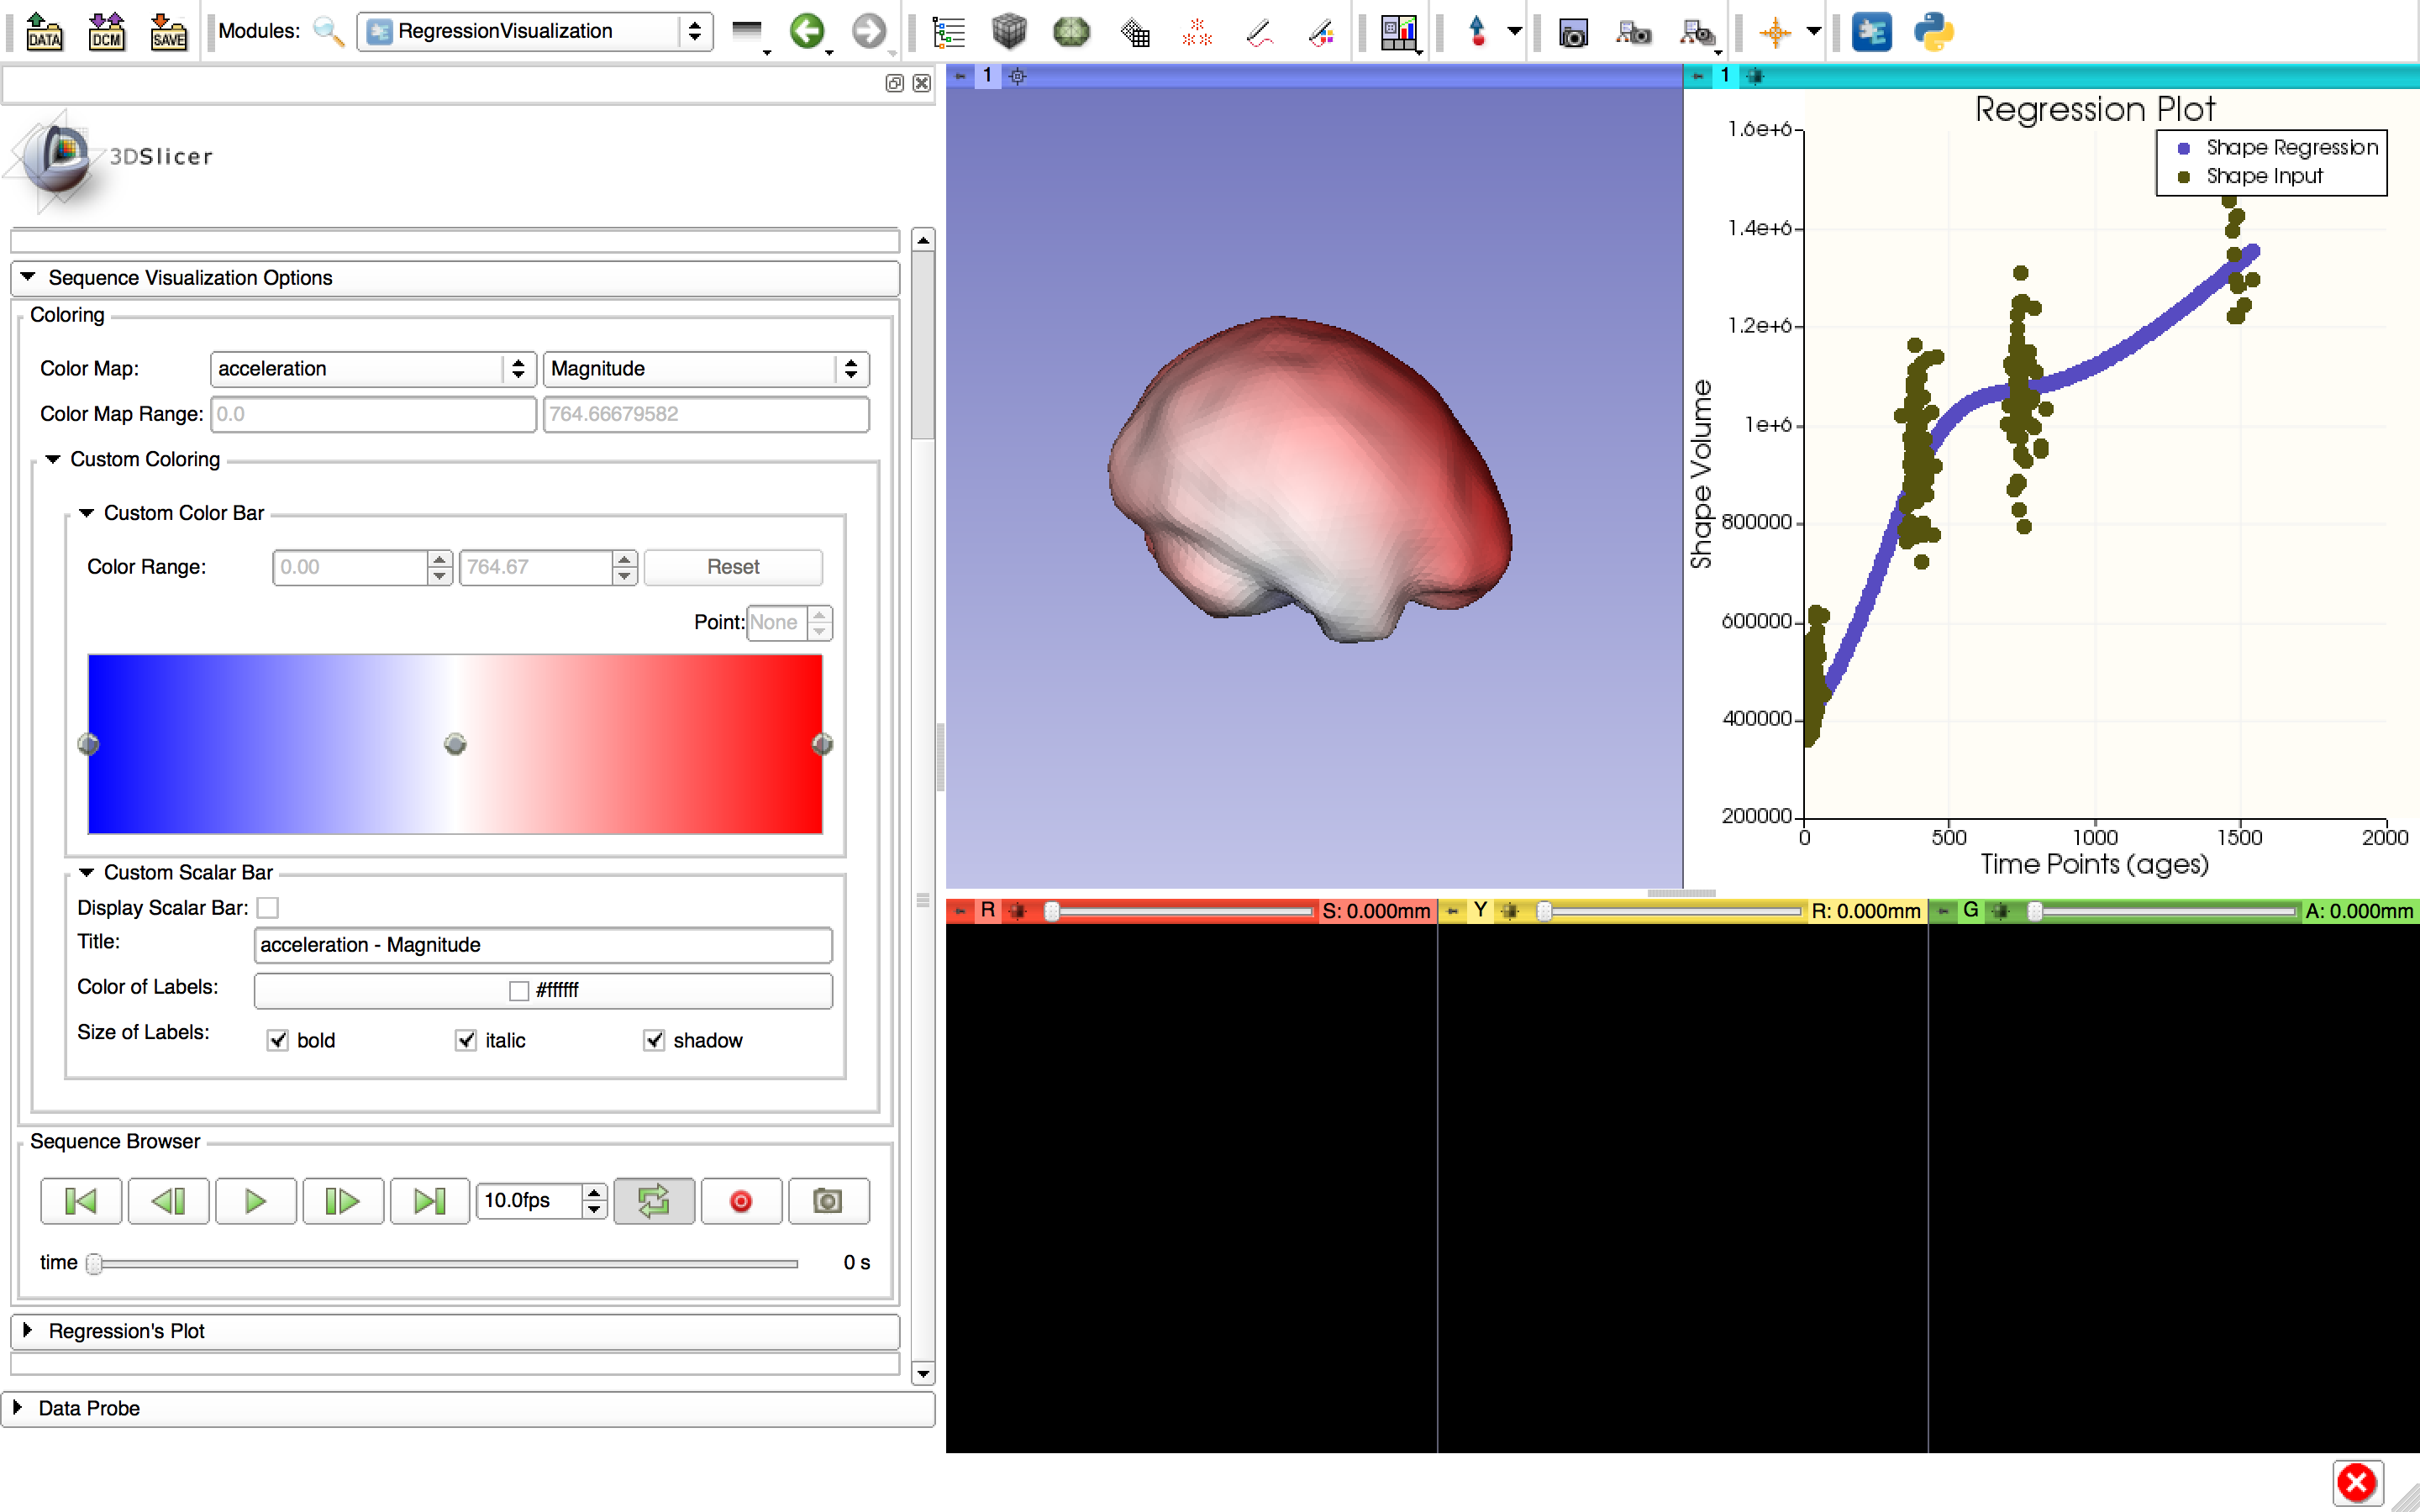Click the SAVE scene icon
The image size is (2420, 1512).
tap(168, 31)
